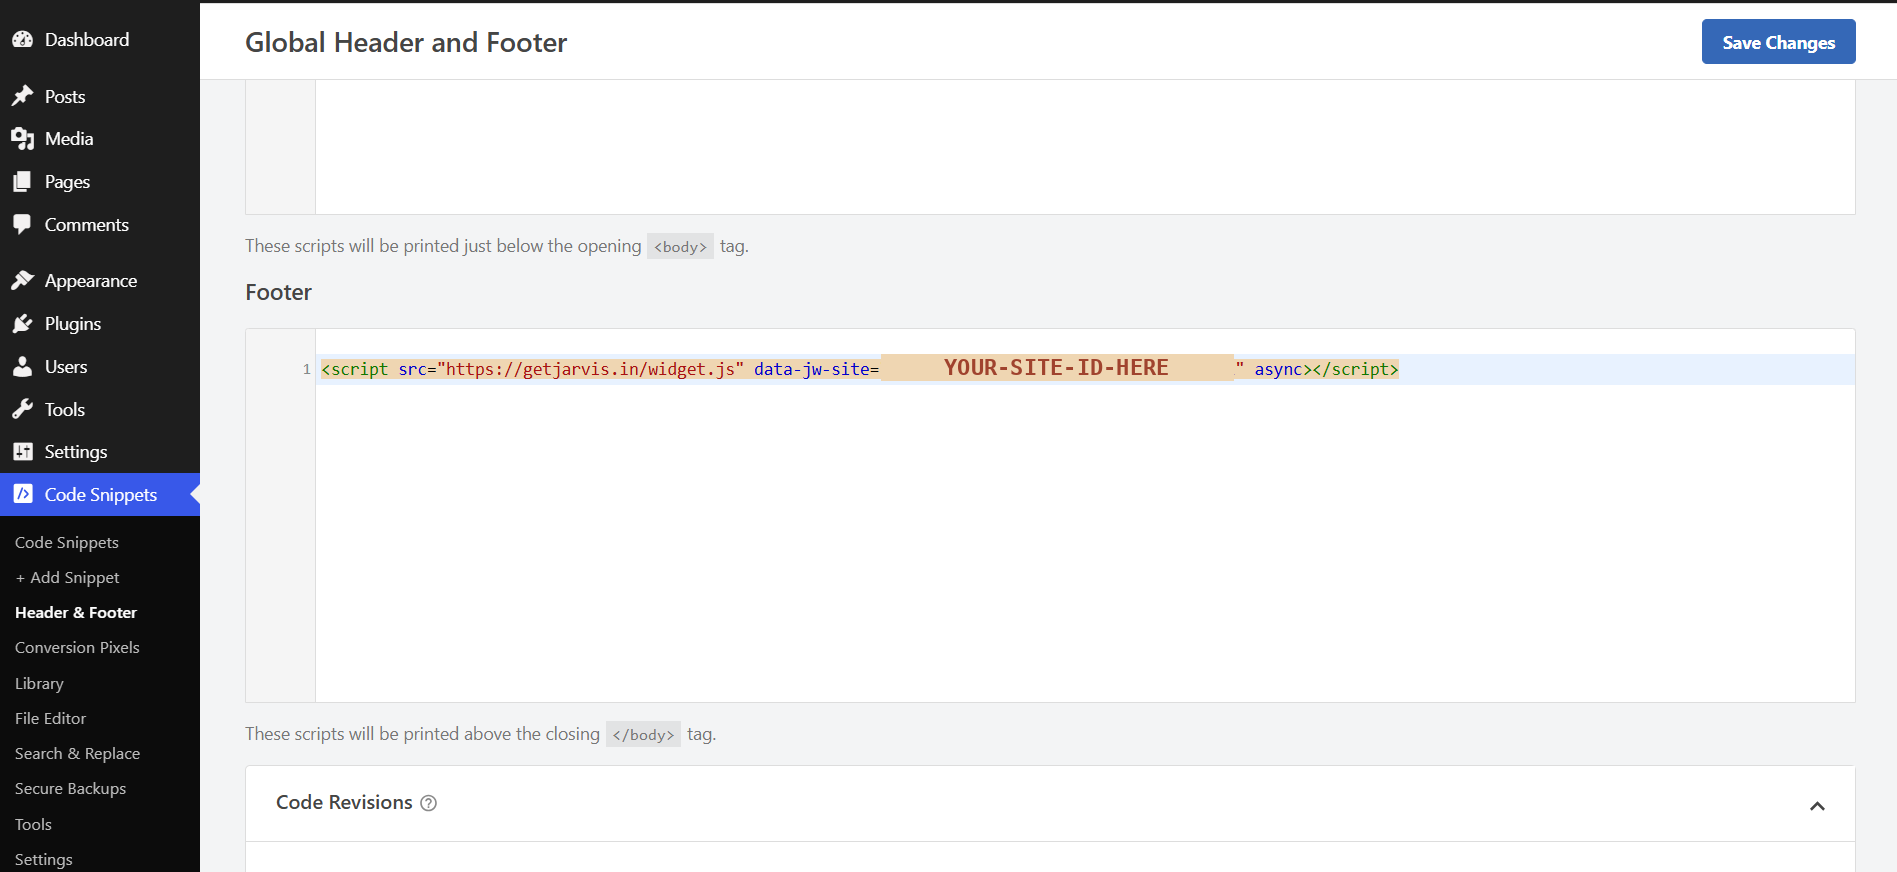
Task: Click + Add Snippet submenu link
Action: (x=67, y=577)
